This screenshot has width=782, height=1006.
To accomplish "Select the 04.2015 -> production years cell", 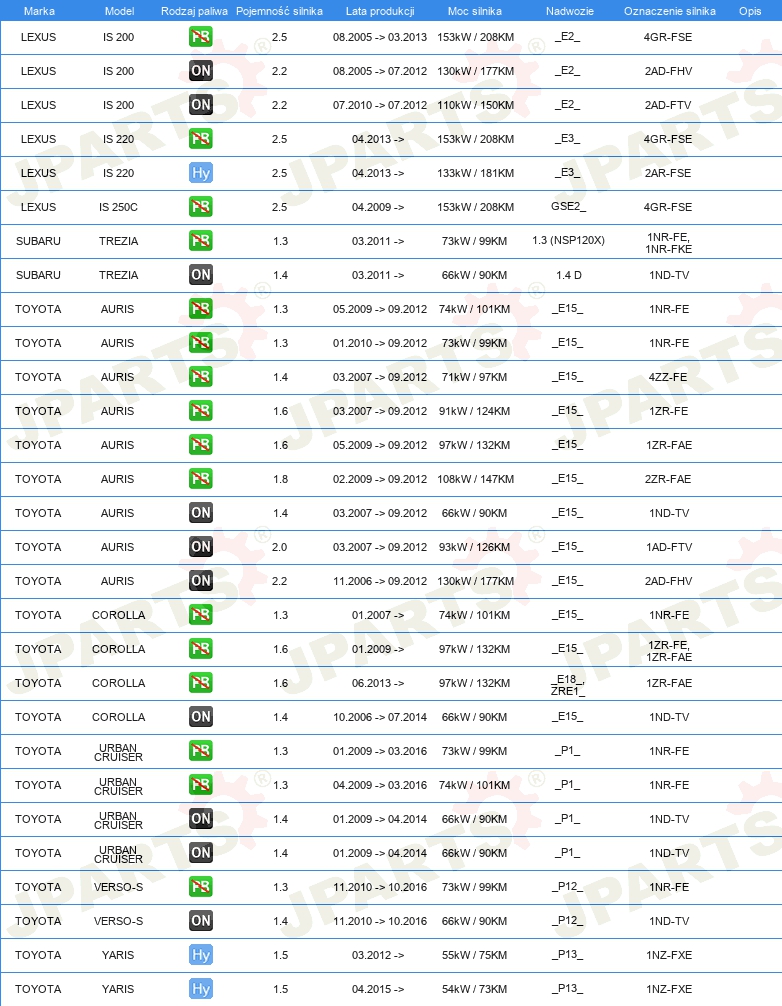I will pos(378,989).
